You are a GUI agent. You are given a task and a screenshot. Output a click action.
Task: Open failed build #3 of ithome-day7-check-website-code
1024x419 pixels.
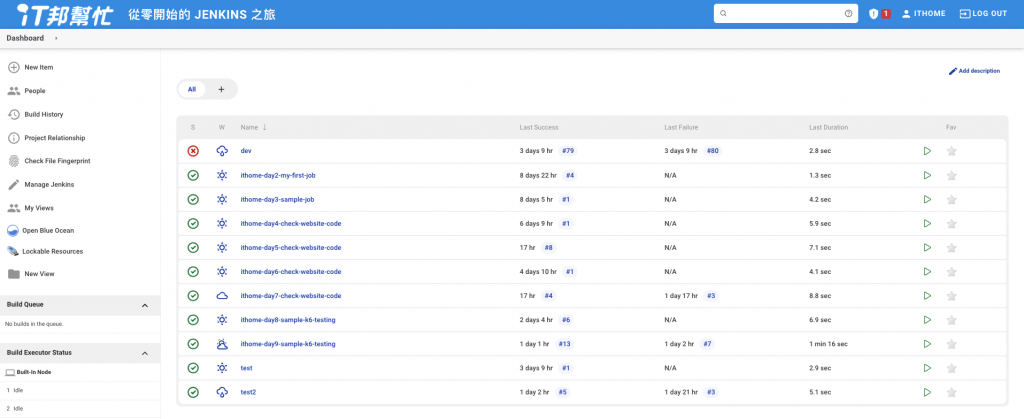point(711,296)
